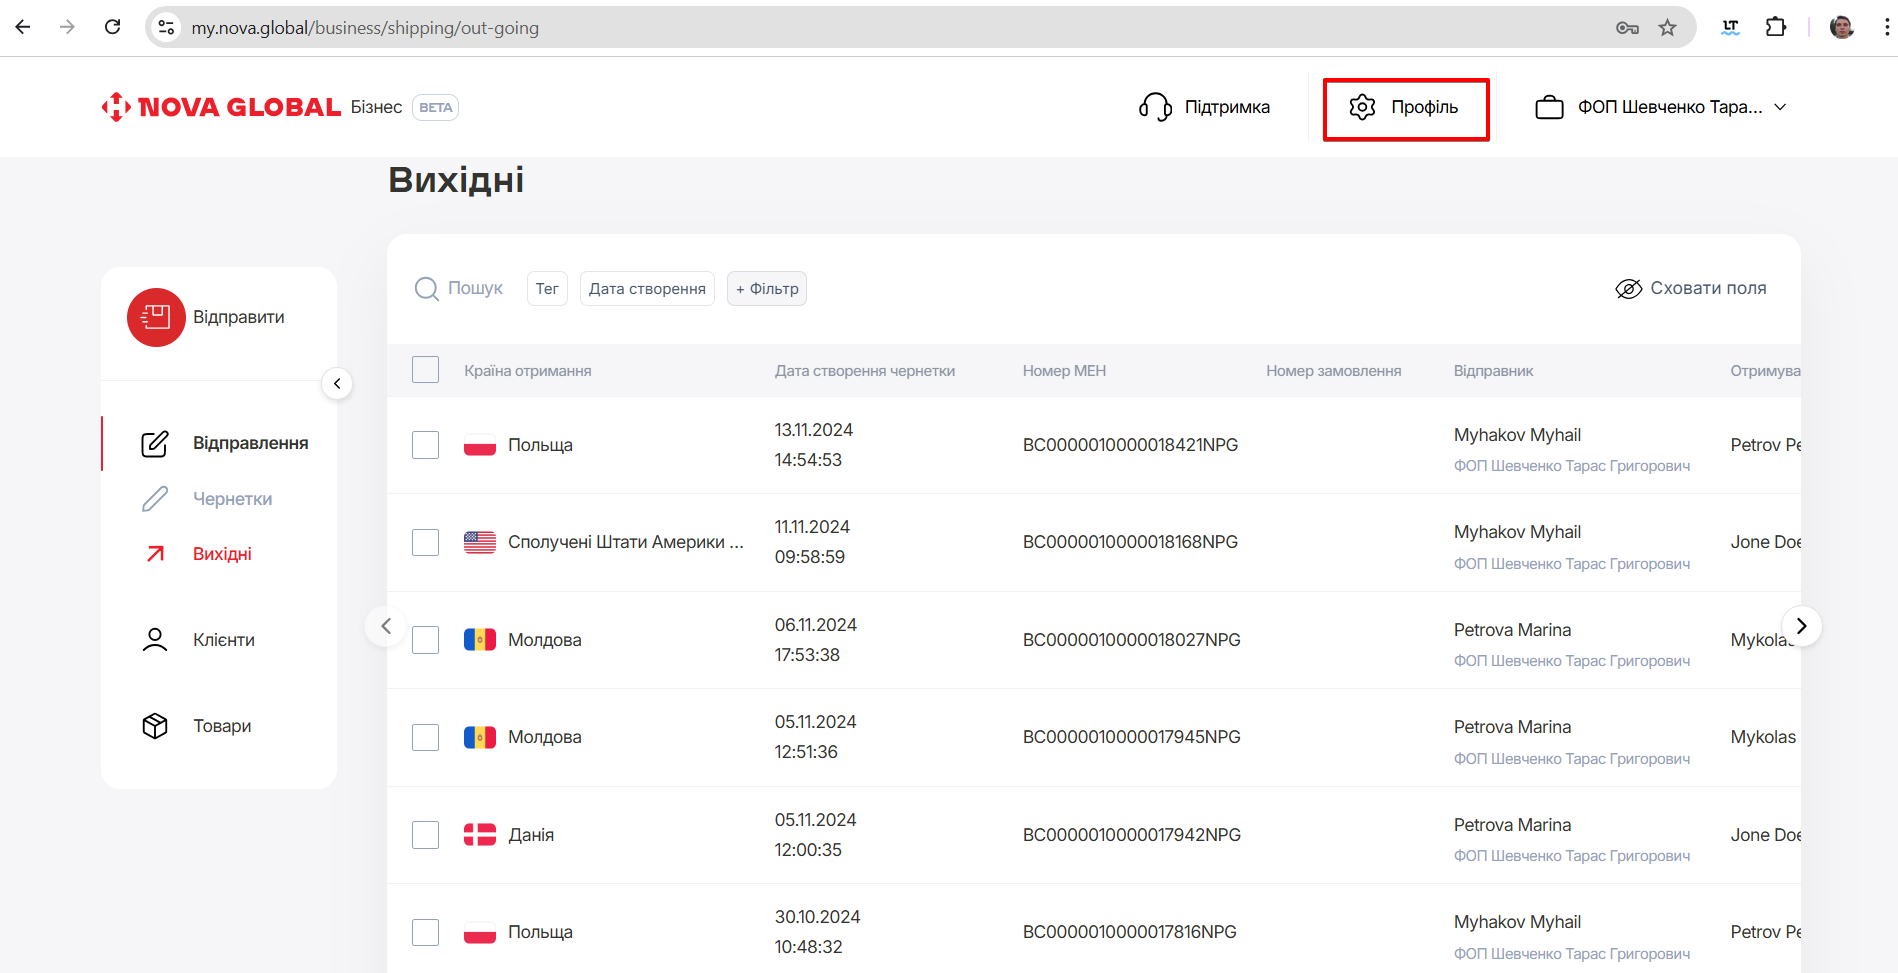Open Дата створення date filter
This screenshot has width=1898, height=973.
click(x=647, y=289)
